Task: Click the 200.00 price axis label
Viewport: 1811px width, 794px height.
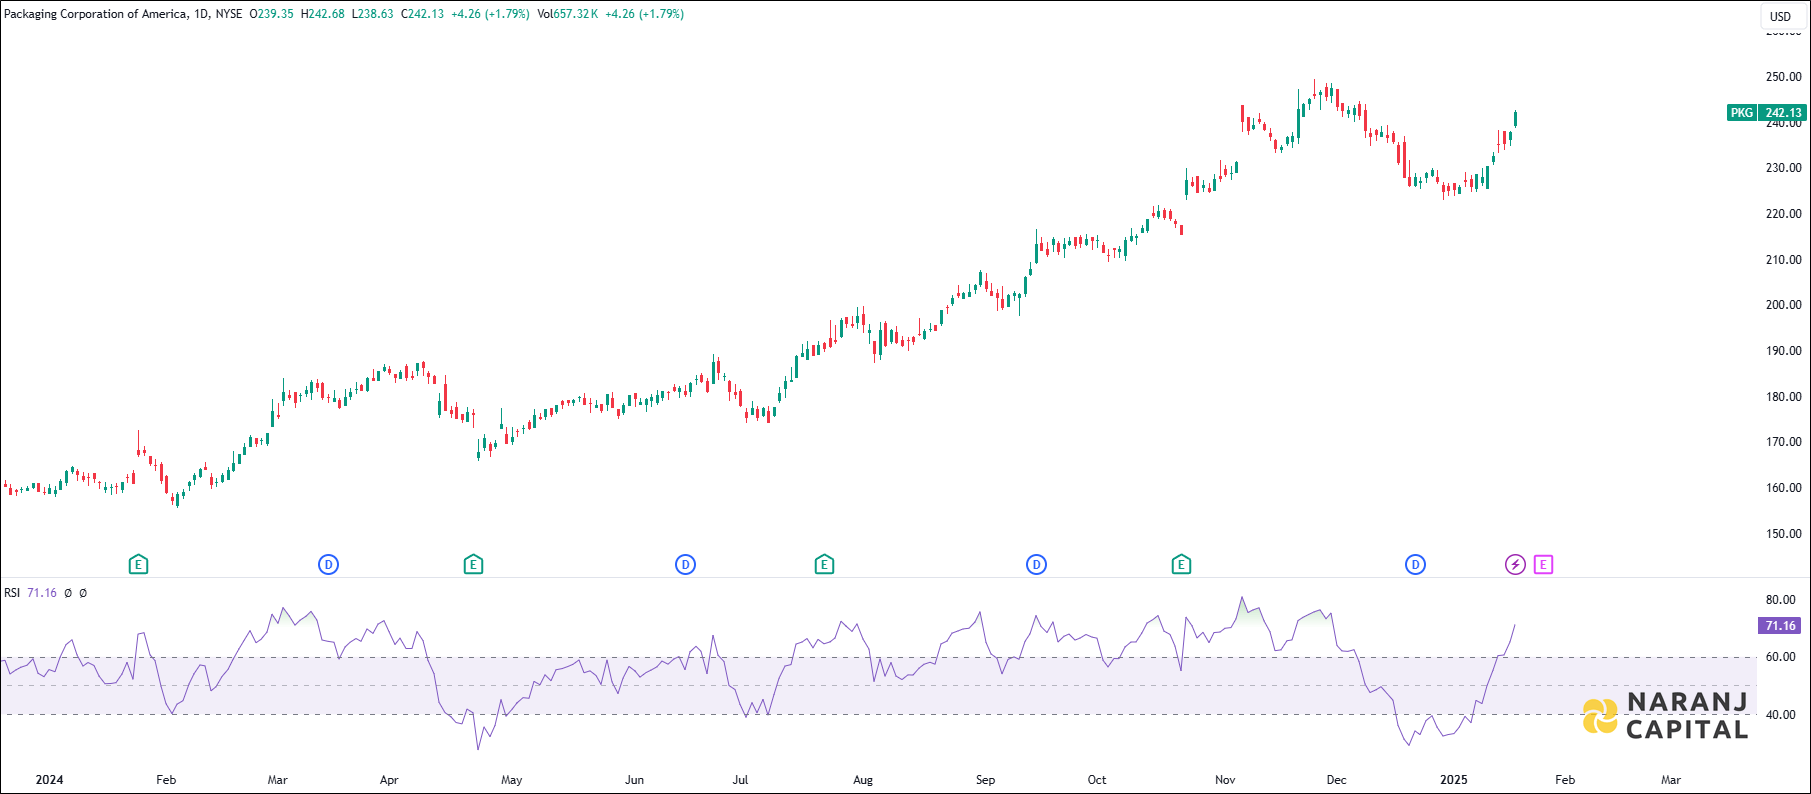Action: tap(1784, 305)
